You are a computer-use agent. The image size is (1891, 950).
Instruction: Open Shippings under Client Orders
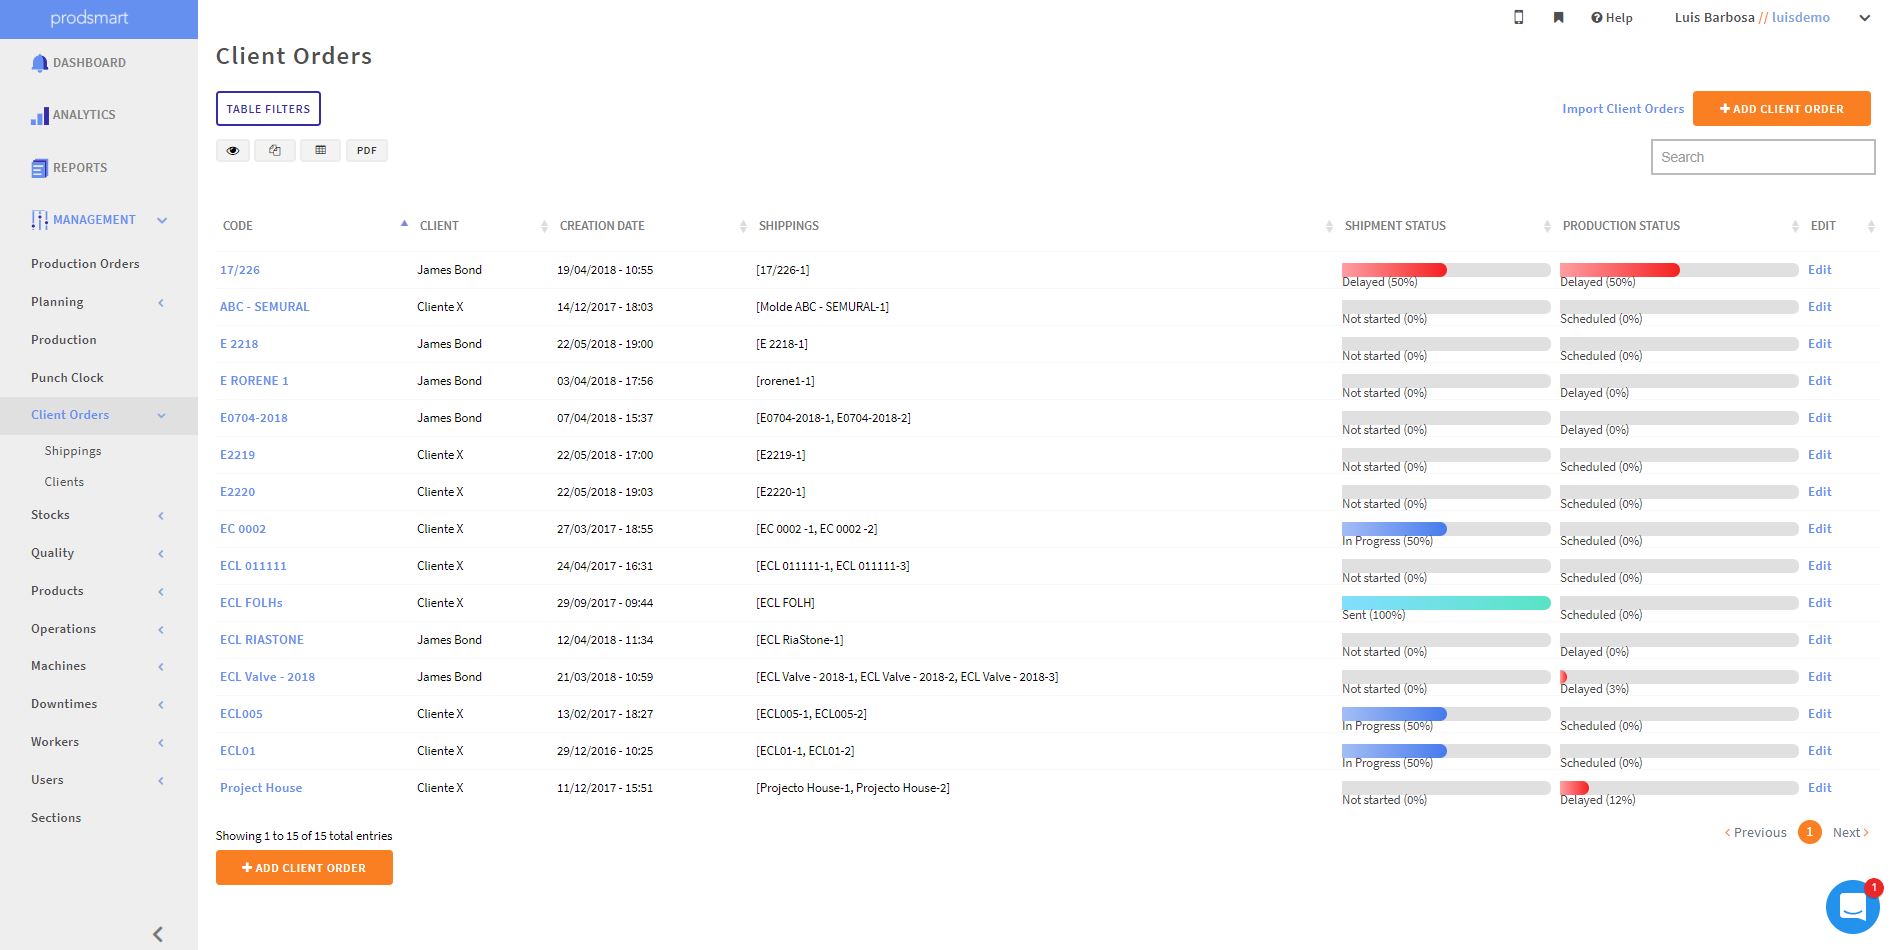click(x=73, y=451)
